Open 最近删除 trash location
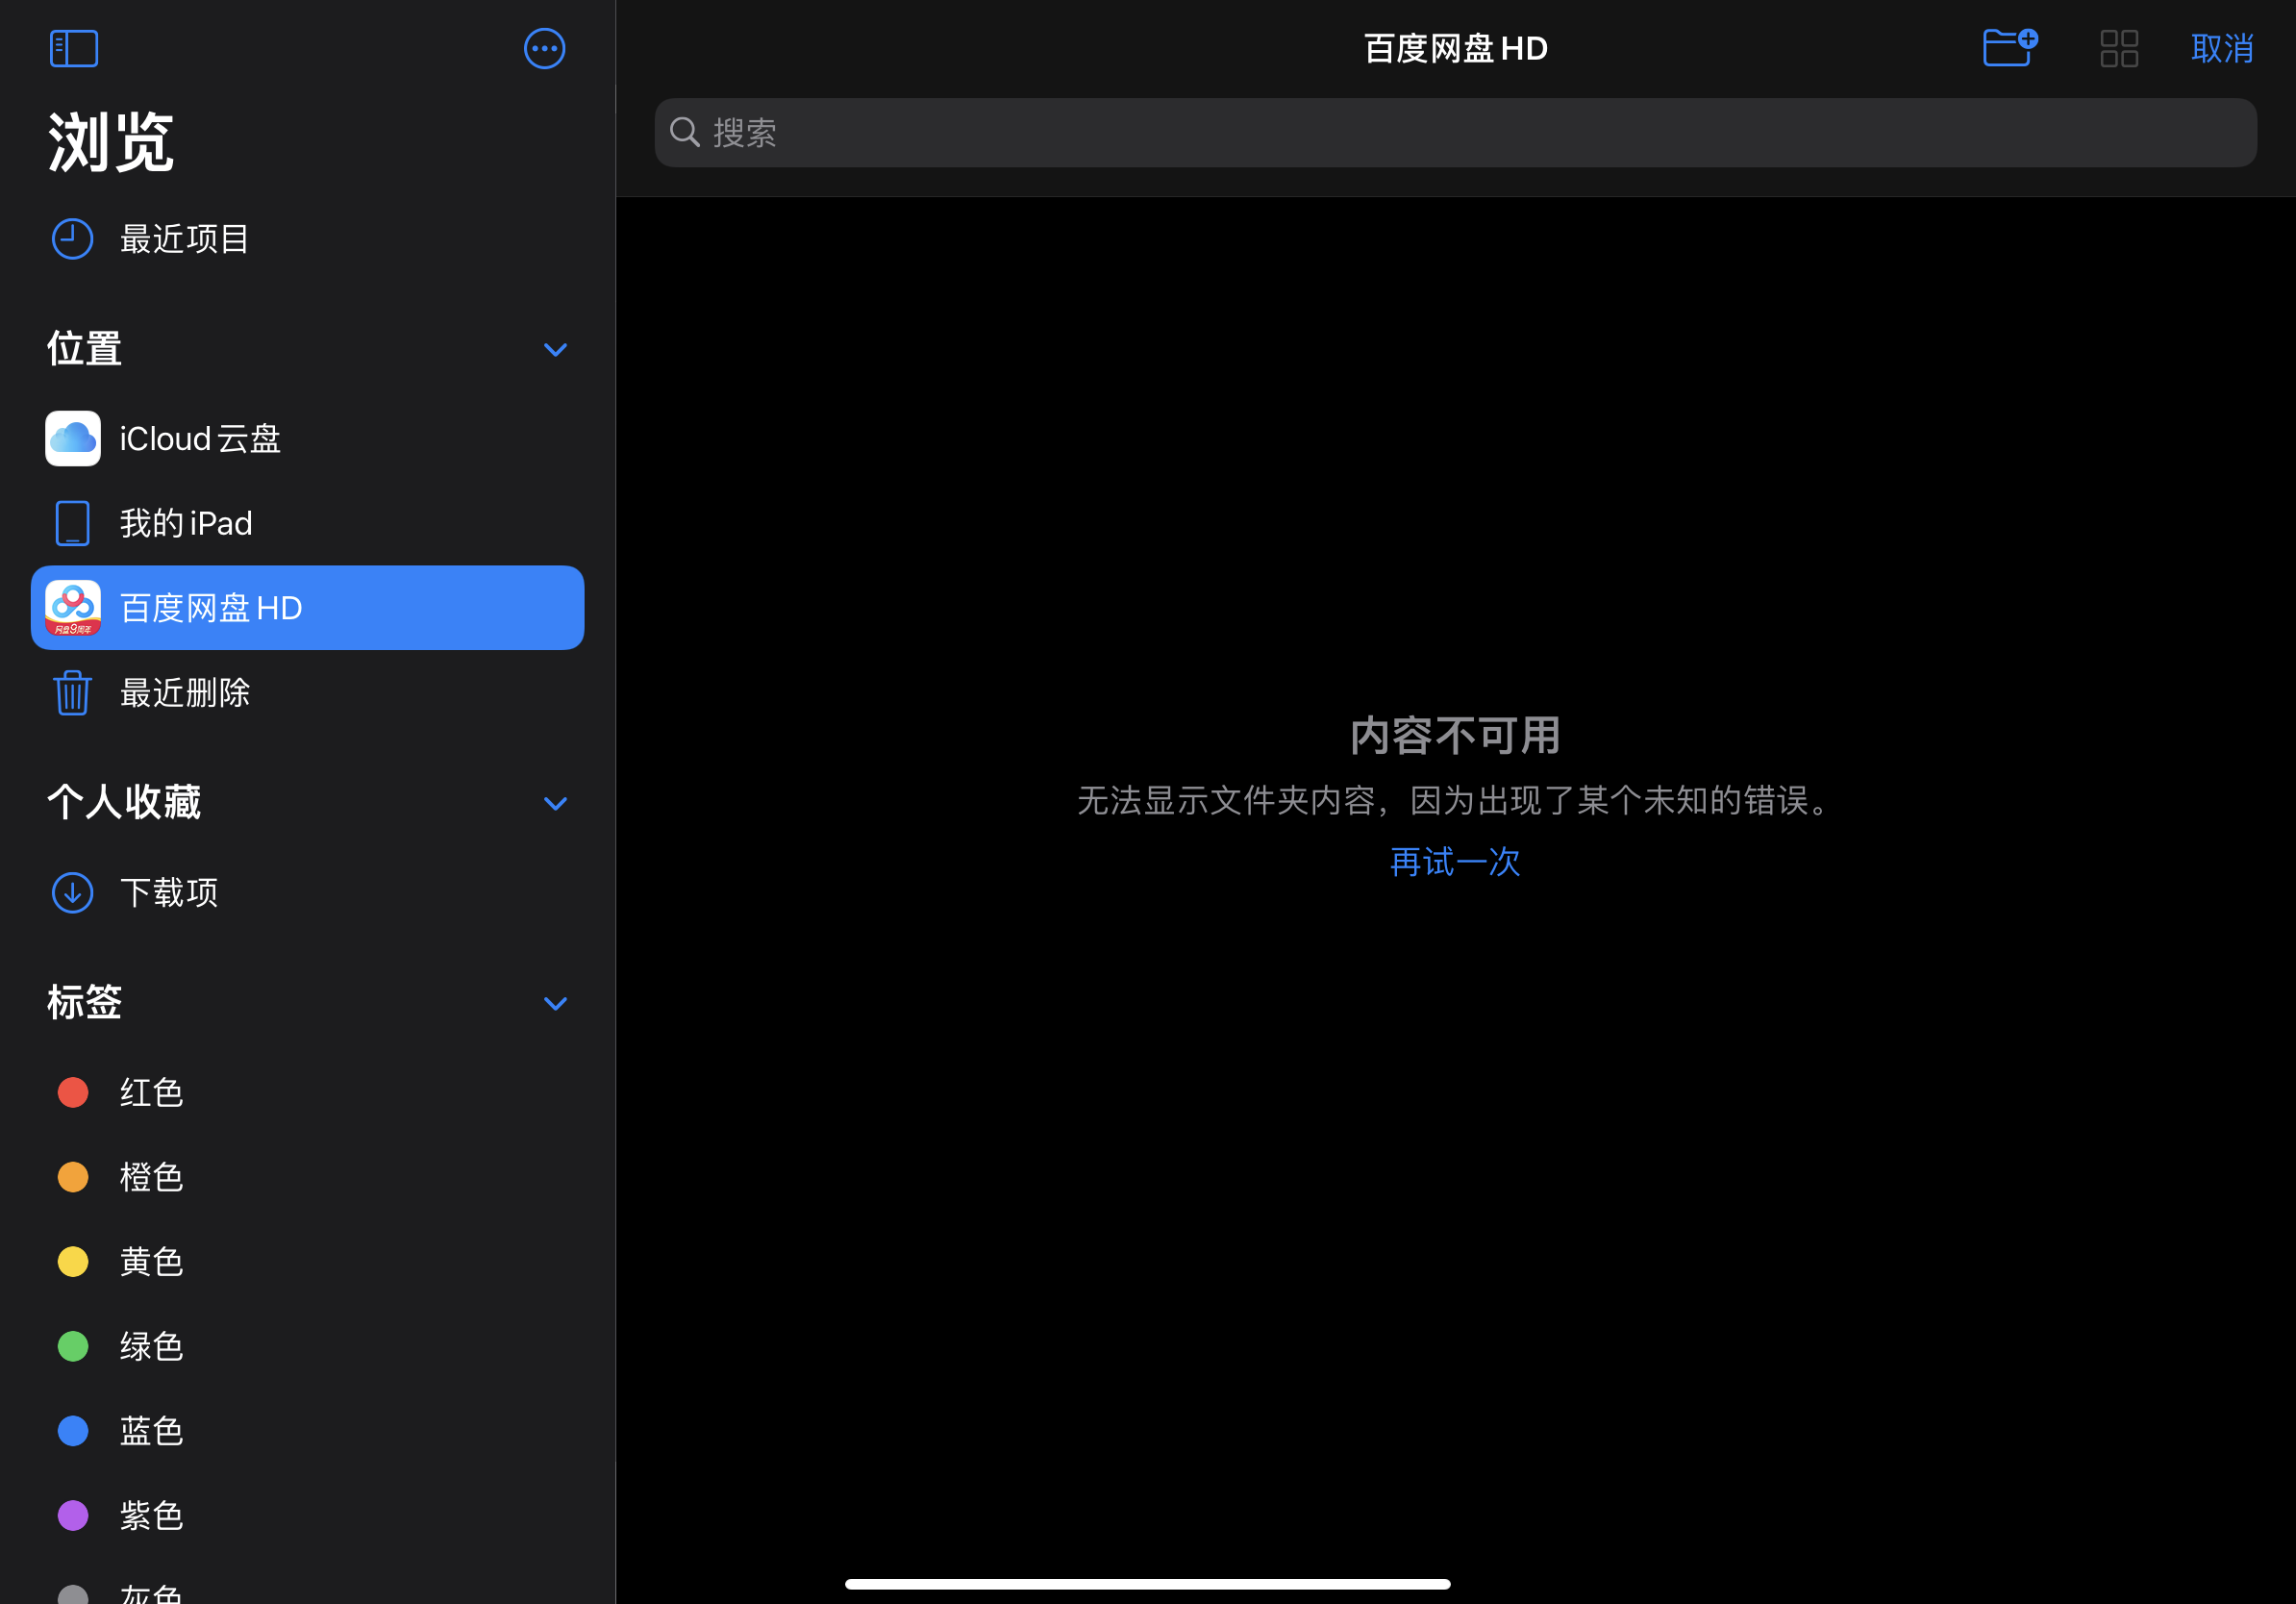Viewport: 2296px width, 1604px height. (x=185, y=692)
